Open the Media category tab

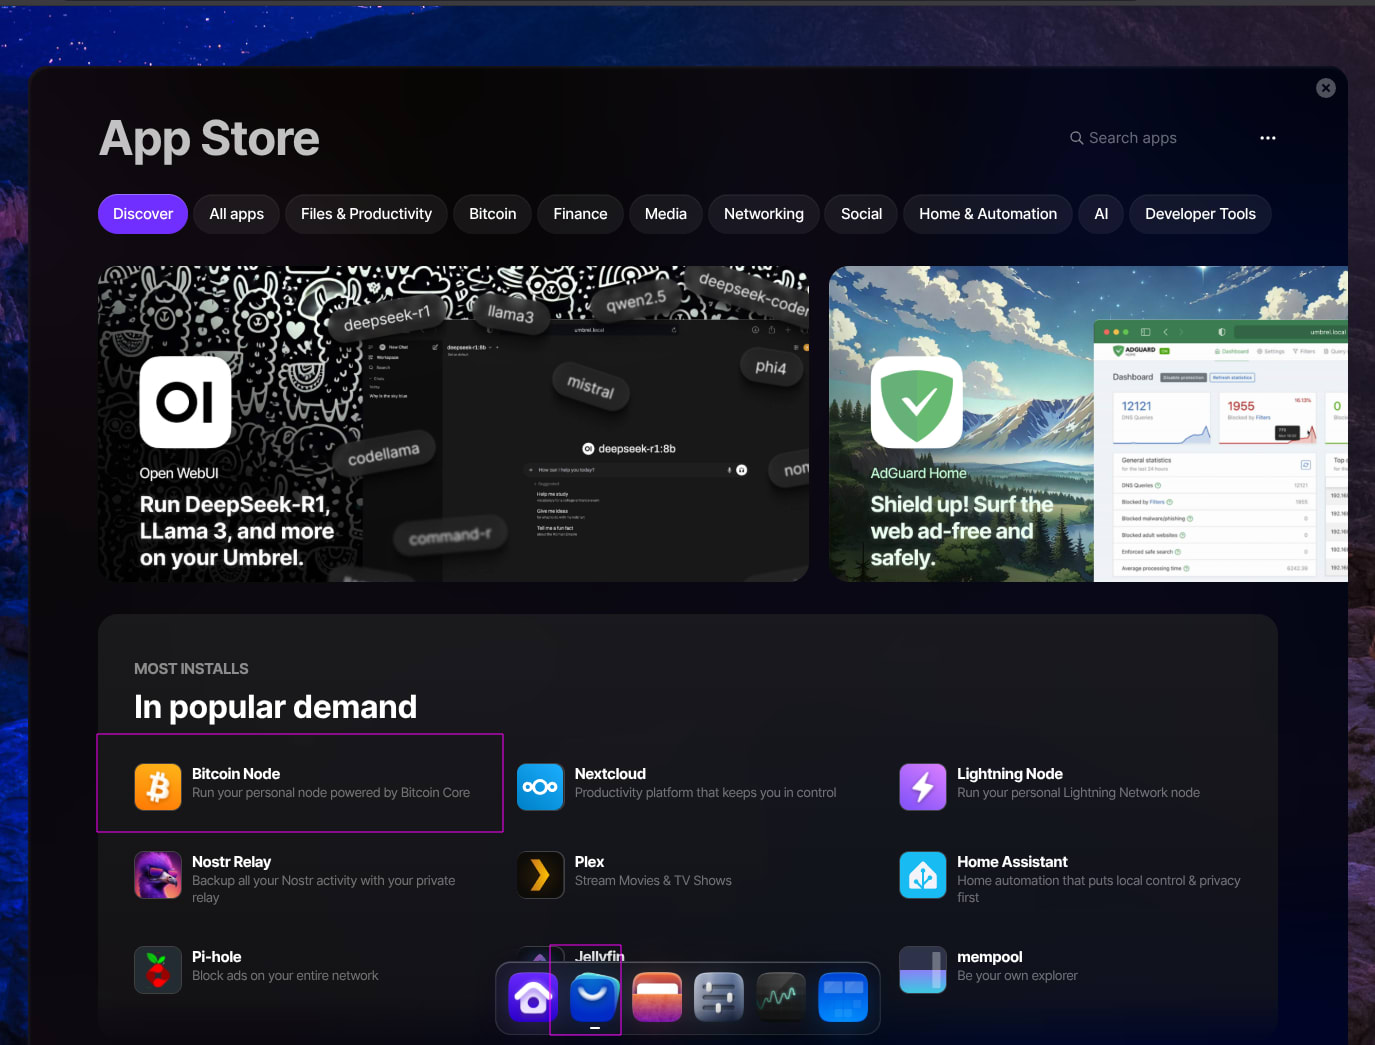coord(666,214)
